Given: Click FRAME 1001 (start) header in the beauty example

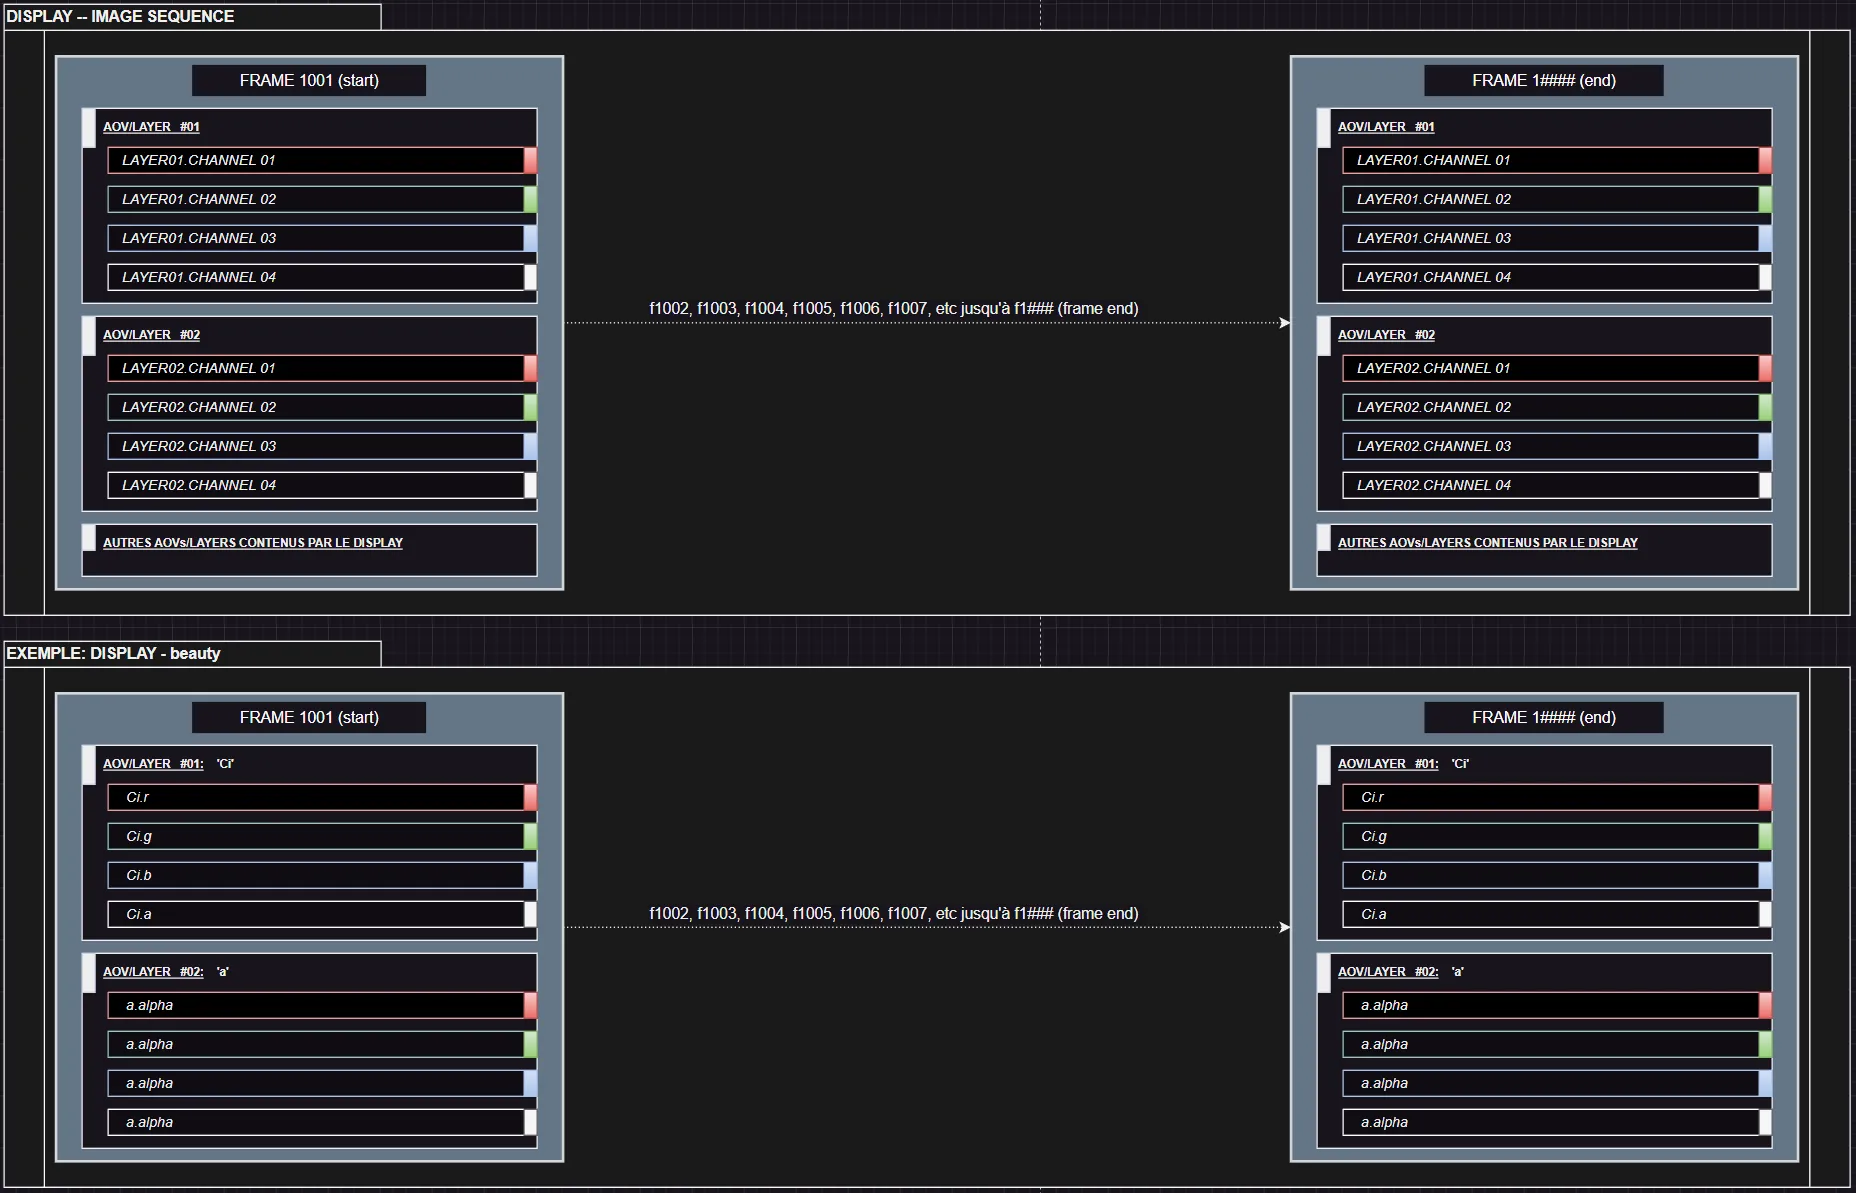Looking at the screenshot, I should tap(309, 718).
